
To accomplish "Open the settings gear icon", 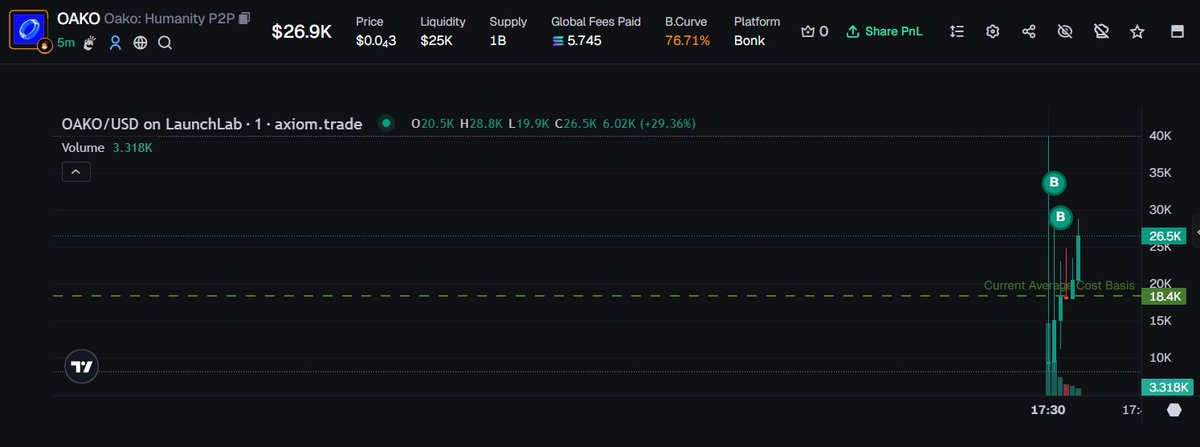I will pos(993,31).
